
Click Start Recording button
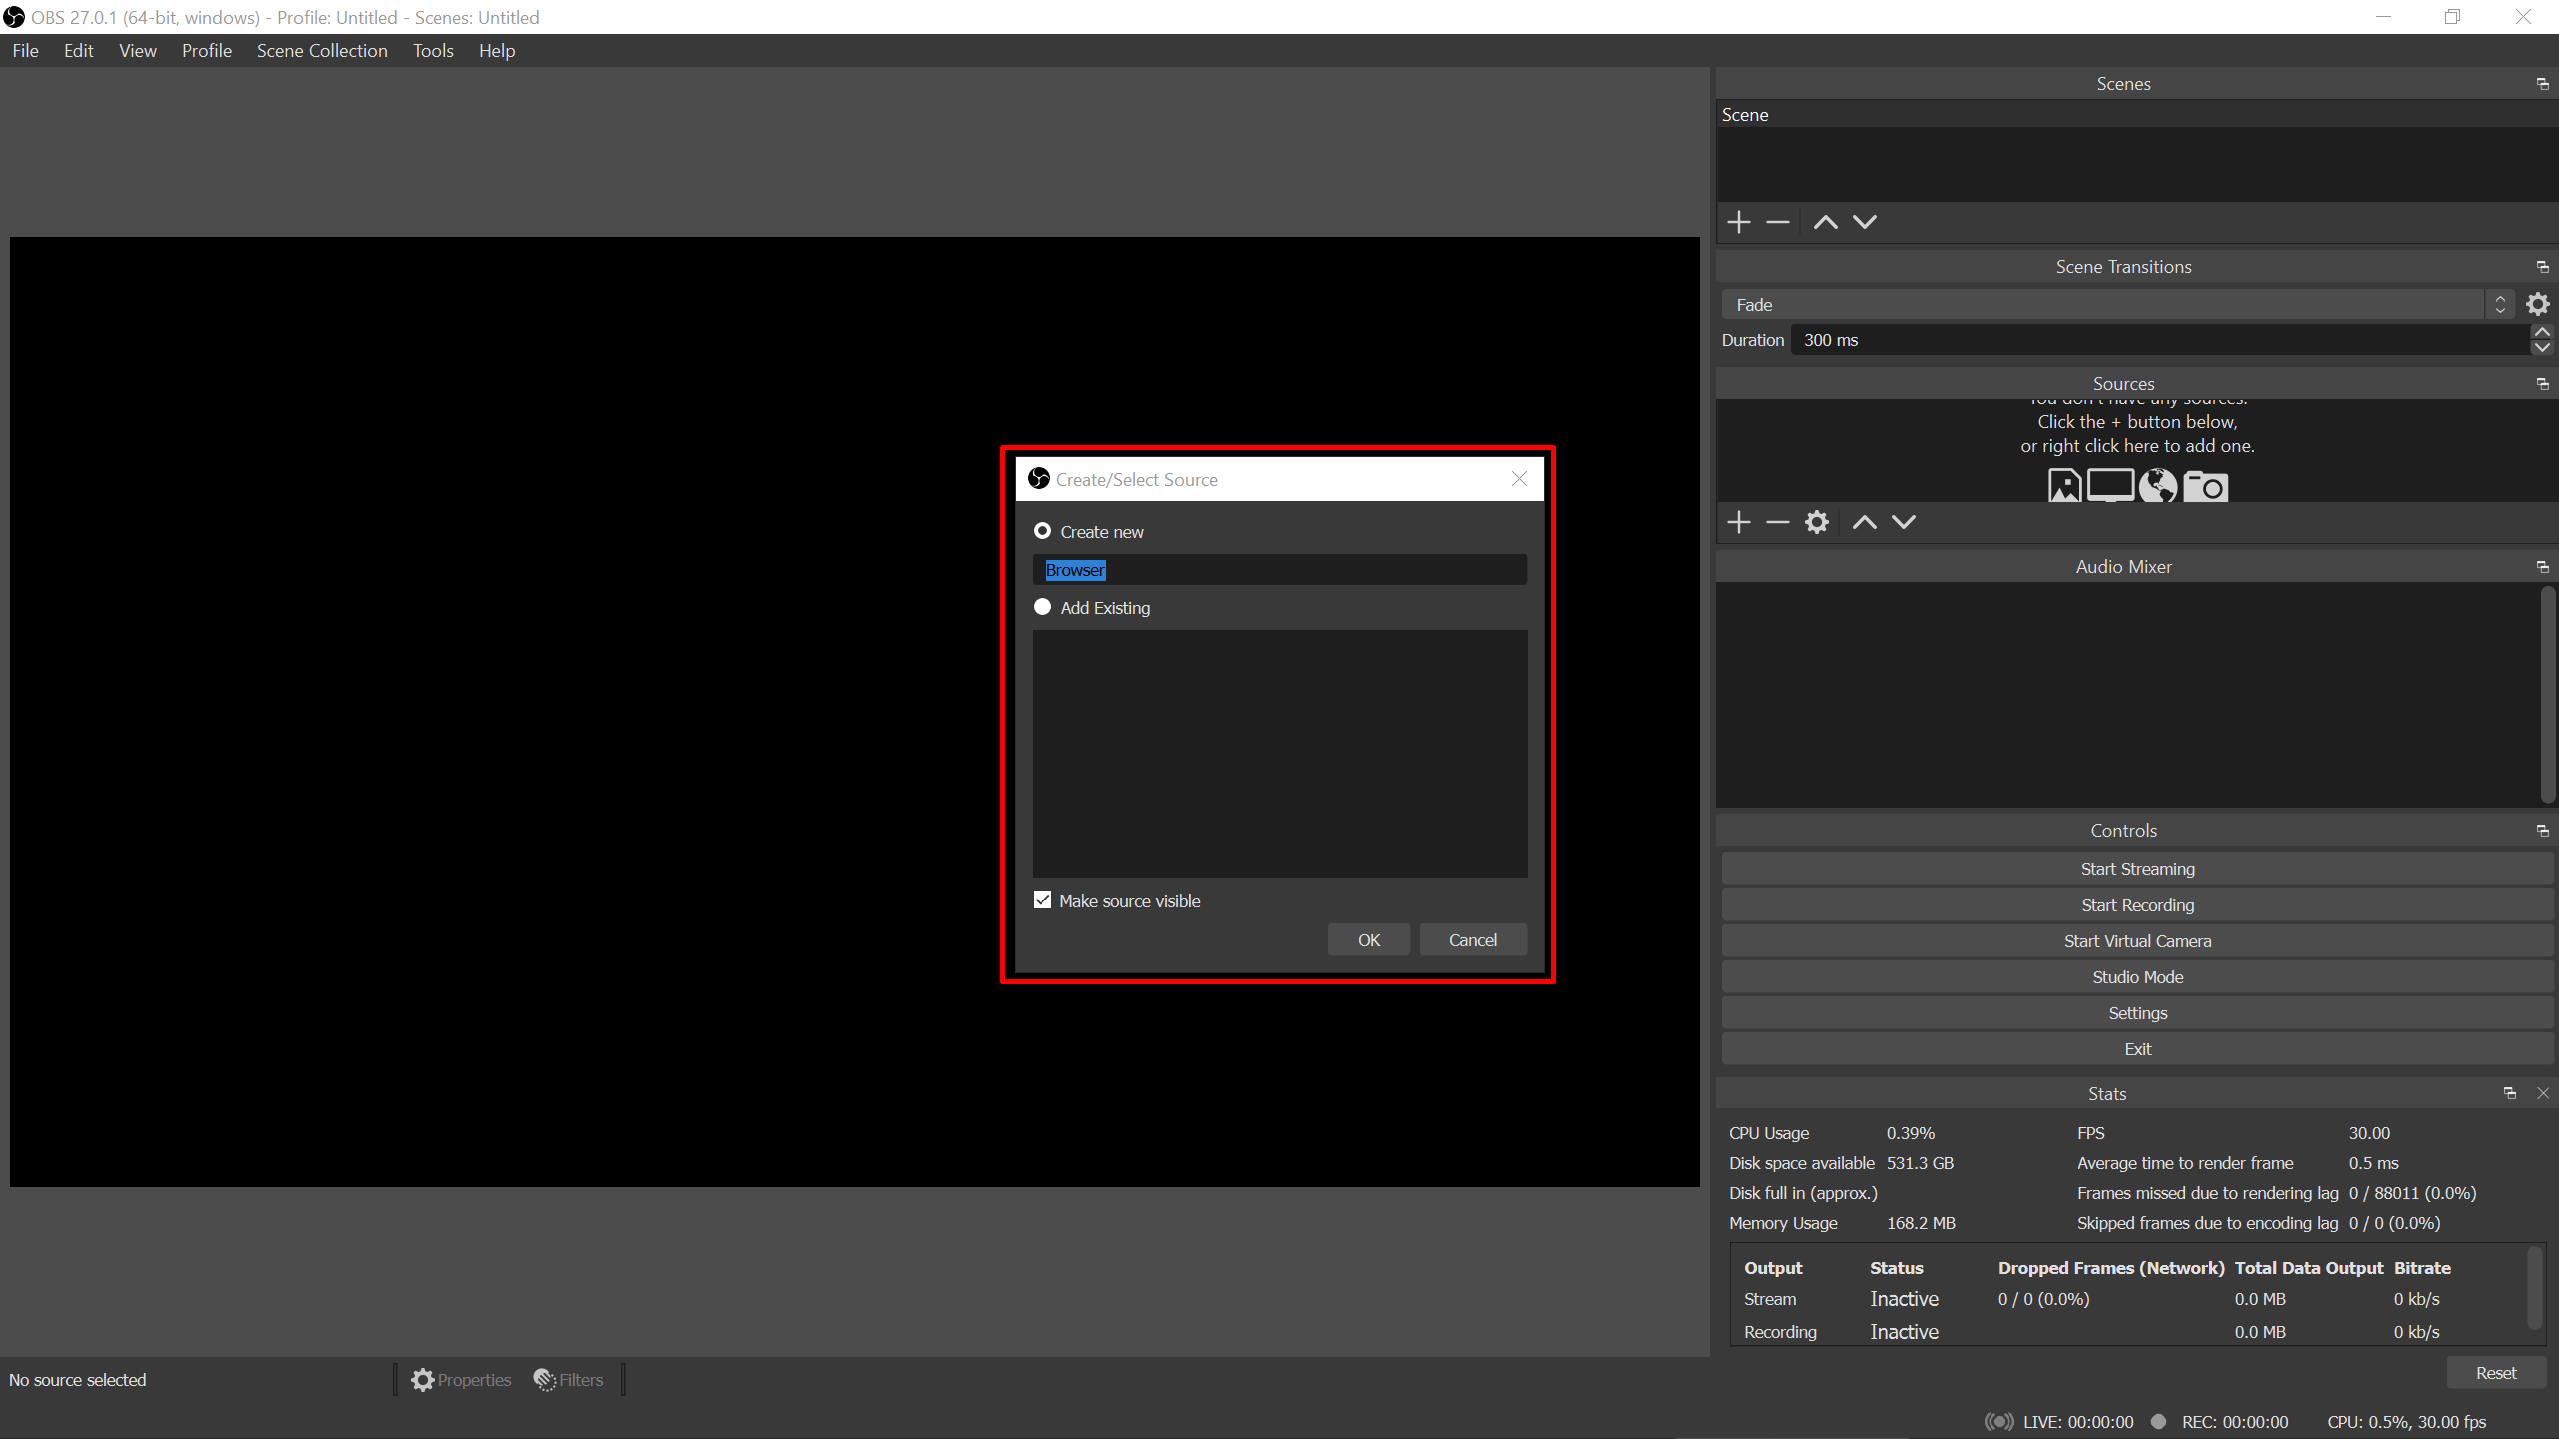(x=2137, y=905)
